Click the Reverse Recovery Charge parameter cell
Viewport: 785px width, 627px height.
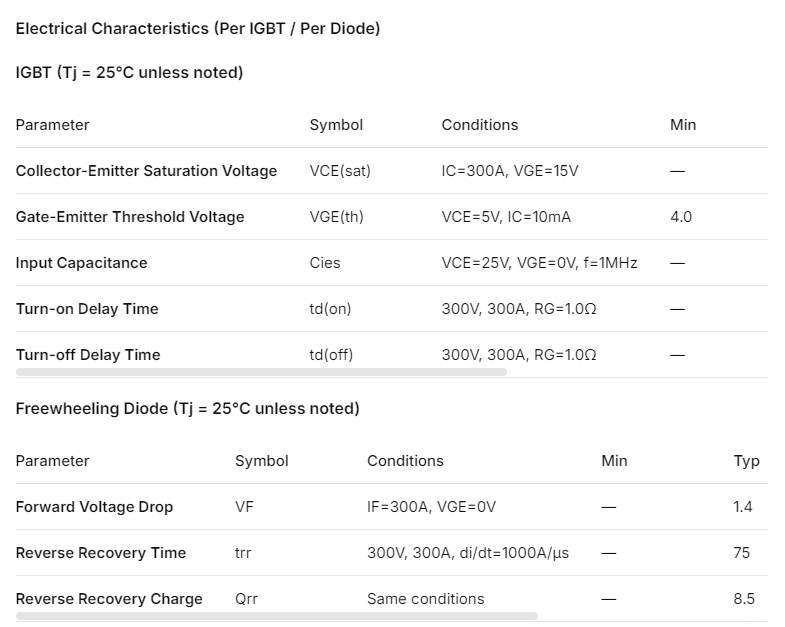point(109,599)
